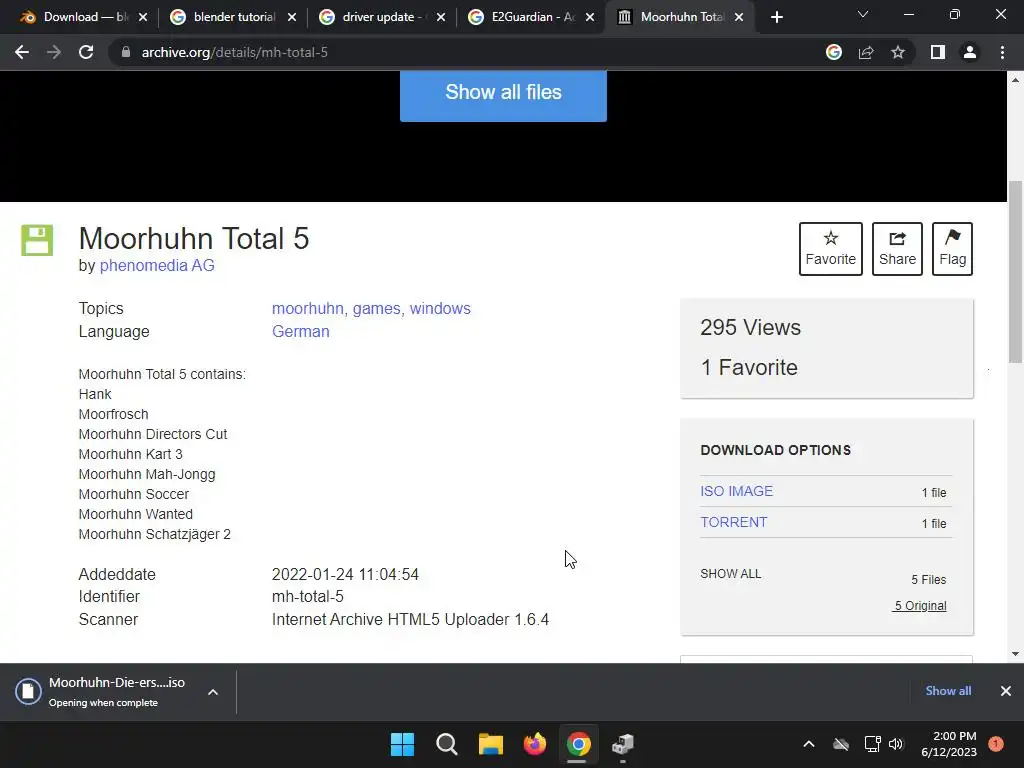1024x768 pixels.
Task: Open the TORRENT download link
Action: [x=733, y=522]
